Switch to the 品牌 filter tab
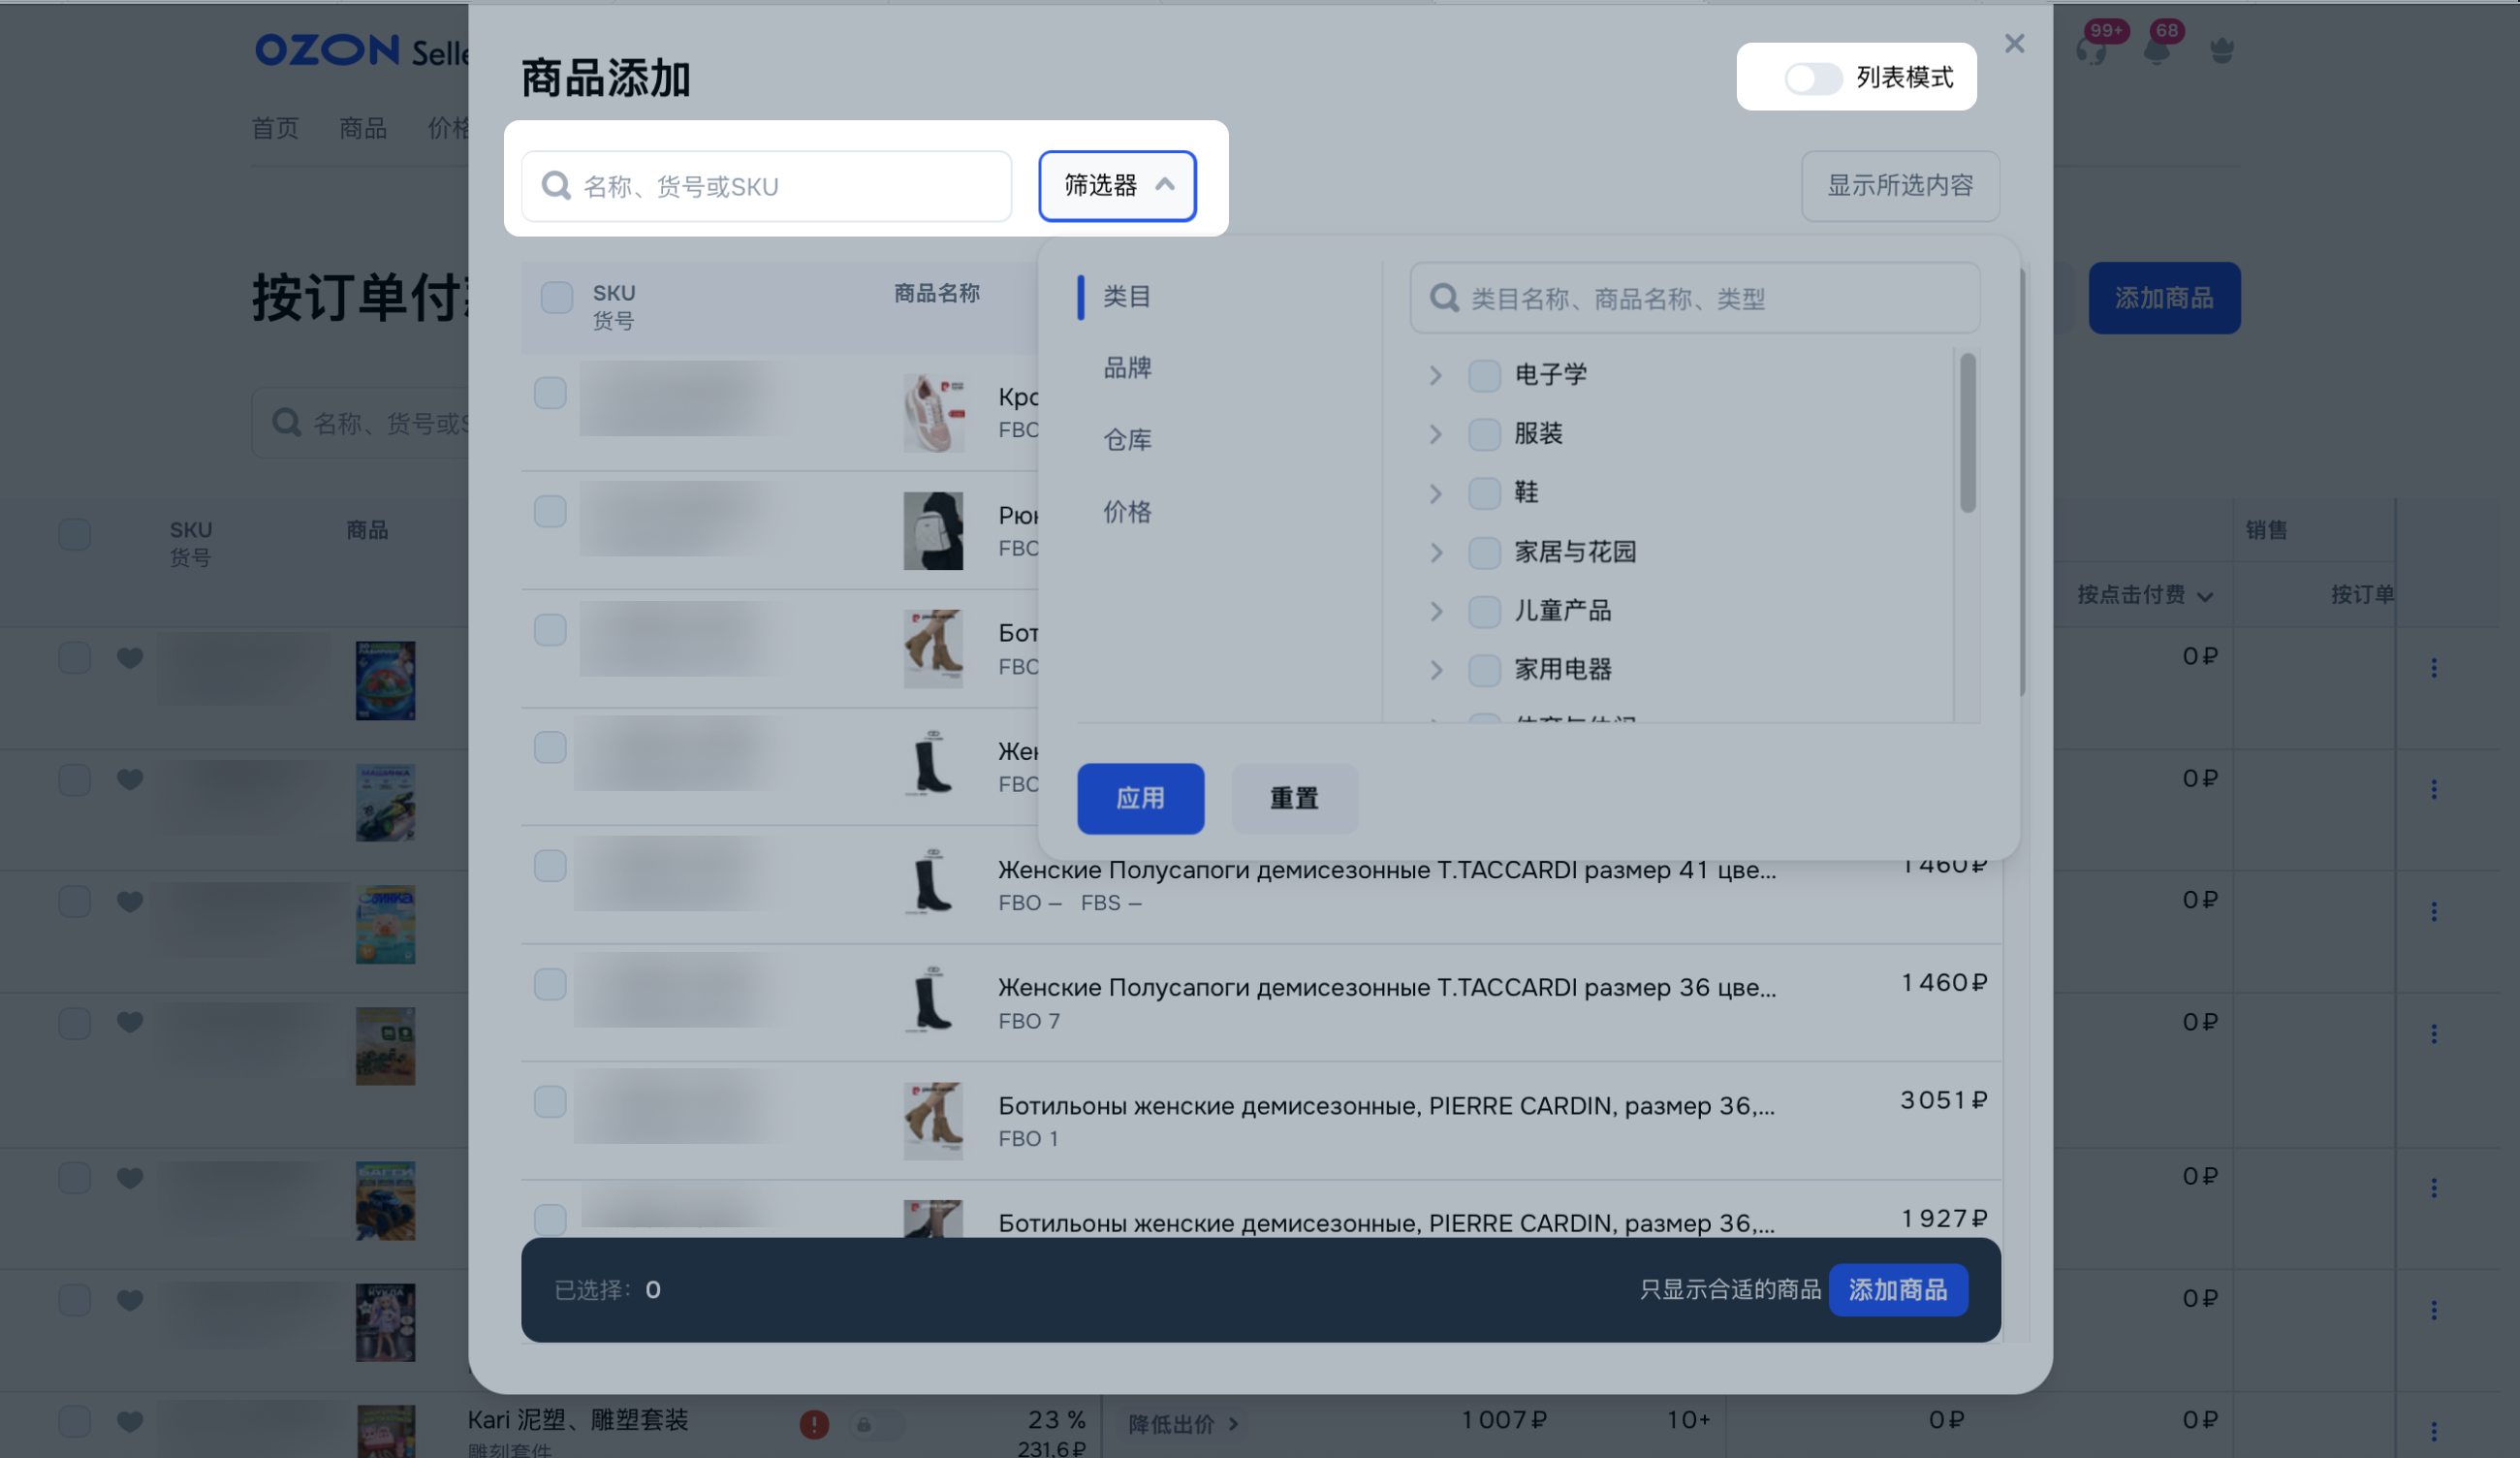2520x1458 pixels. point(1127,368)
